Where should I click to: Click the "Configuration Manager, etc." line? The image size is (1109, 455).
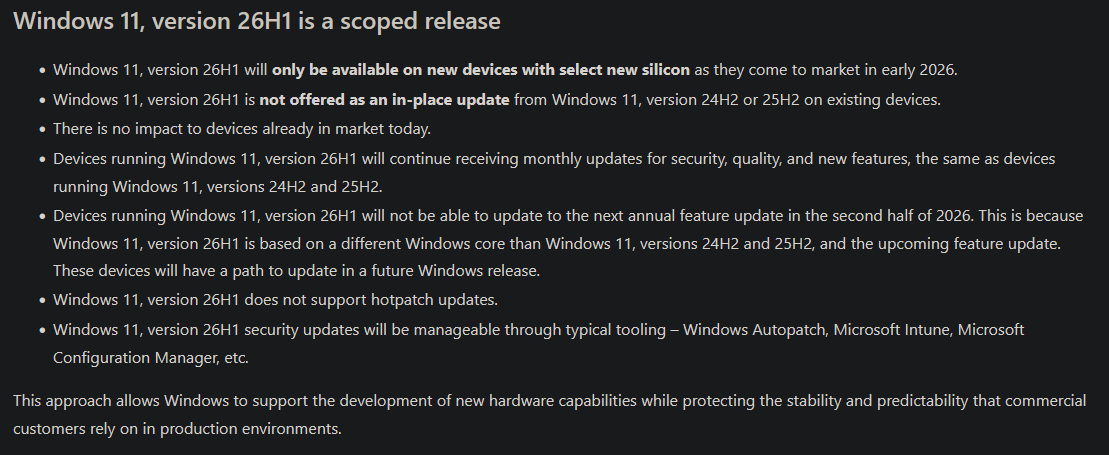click(151, 357)
